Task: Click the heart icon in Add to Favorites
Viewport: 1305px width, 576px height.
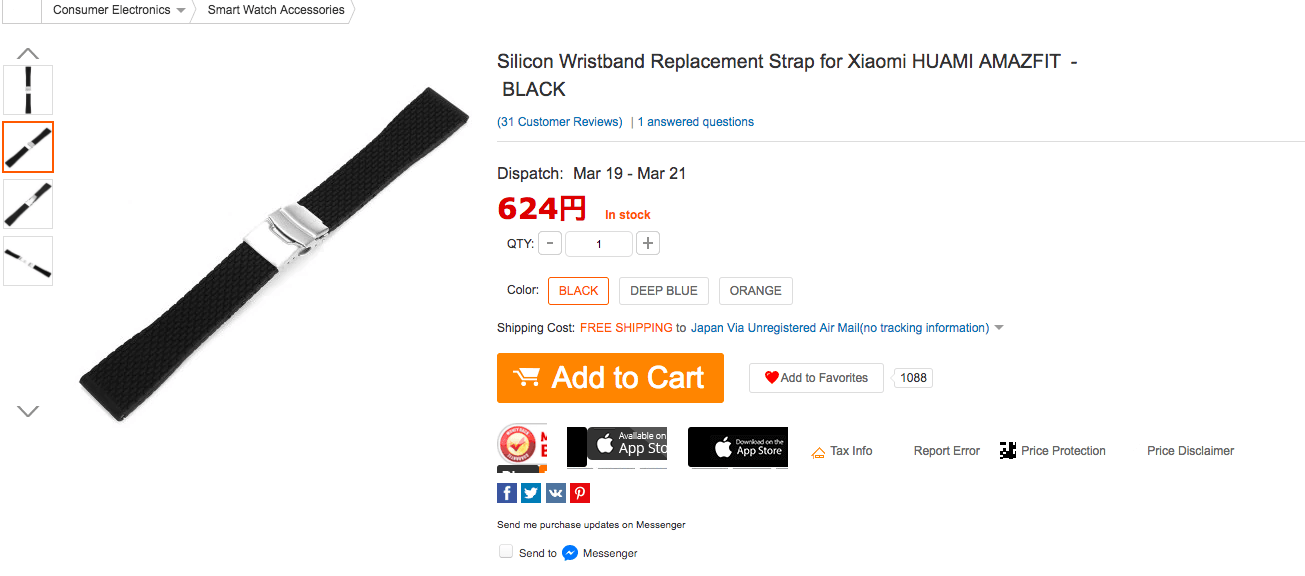Action: tap(771, 378)
